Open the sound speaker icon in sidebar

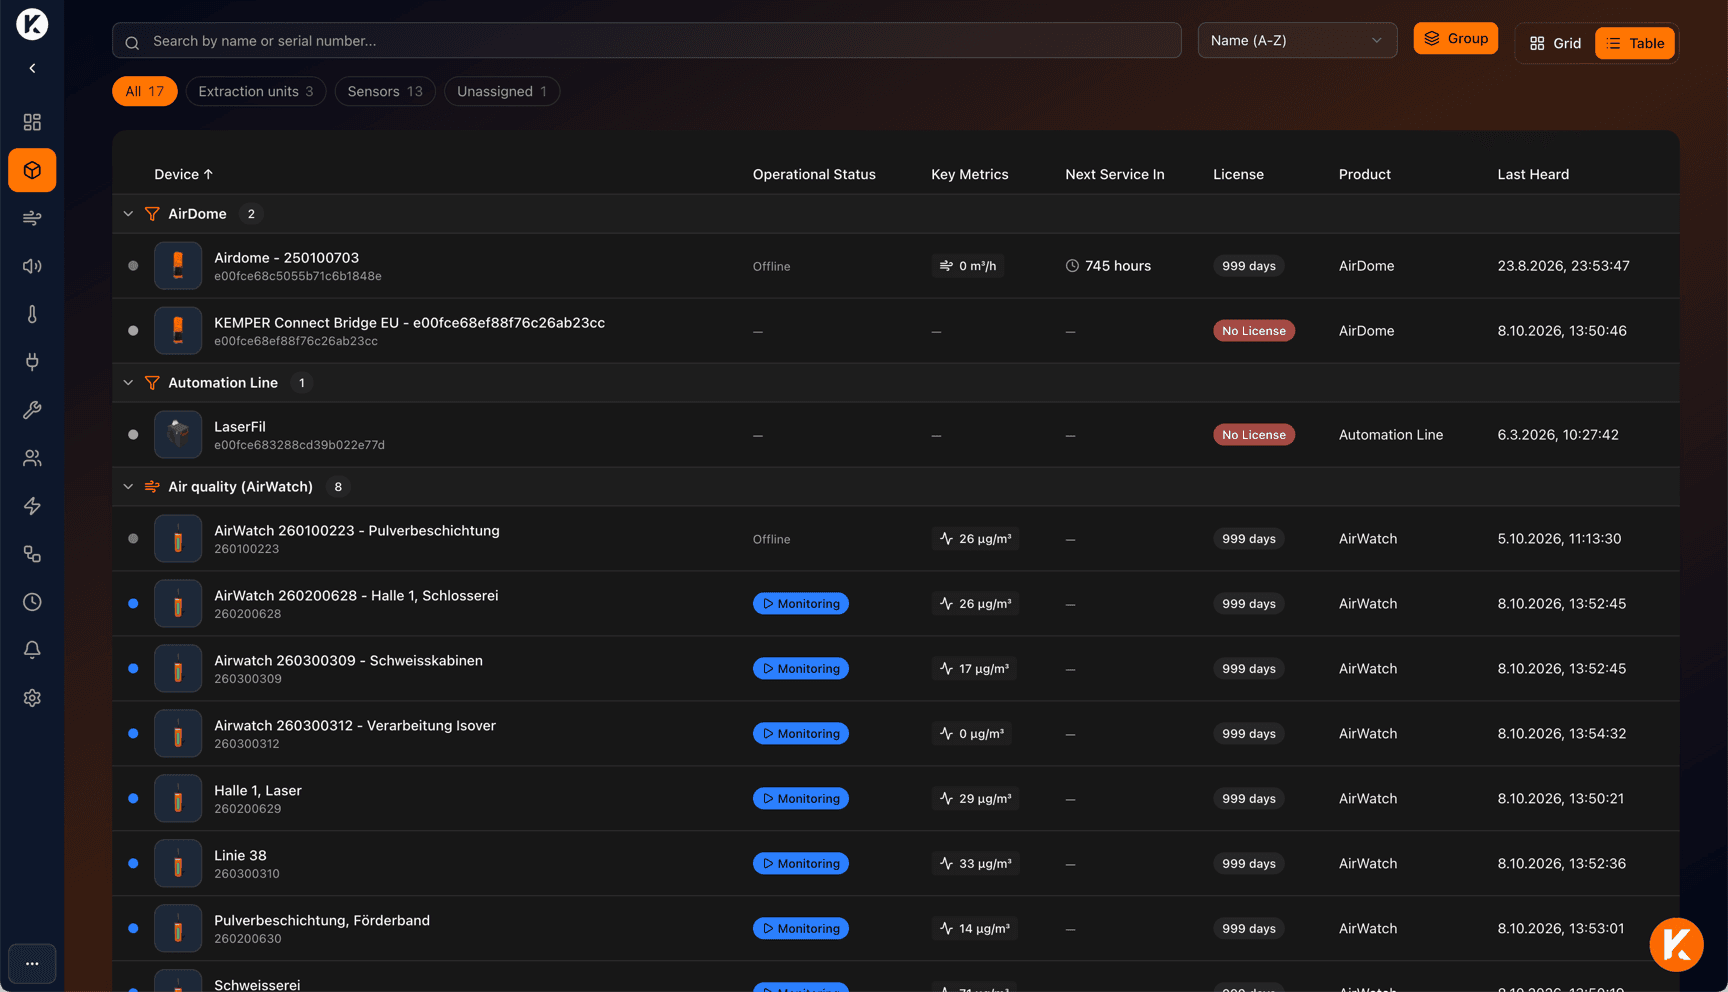pos(32,266)
